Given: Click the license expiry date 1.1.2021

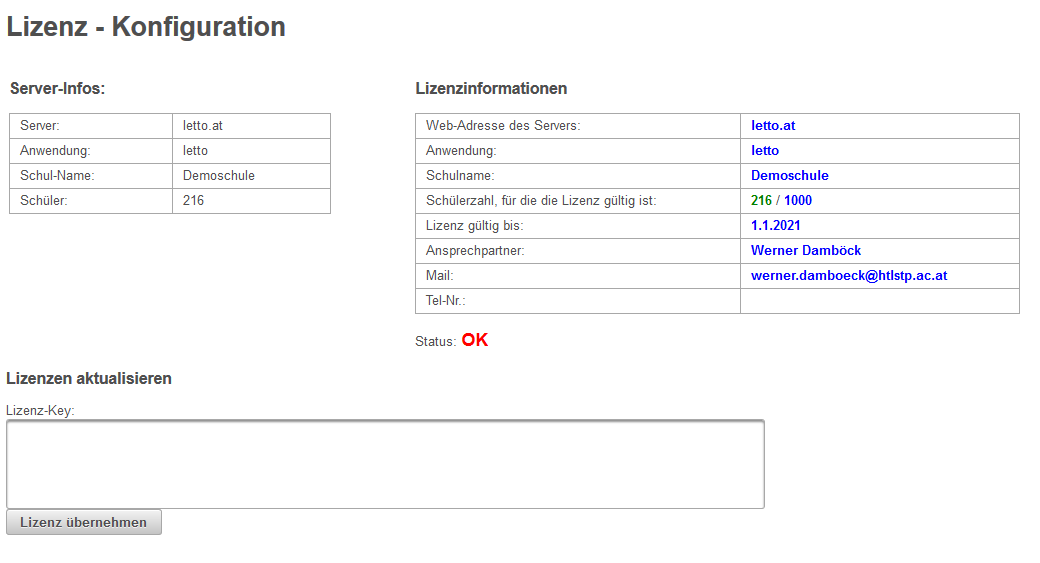Looking at the screenshot, I should click(x=775, y=225).
